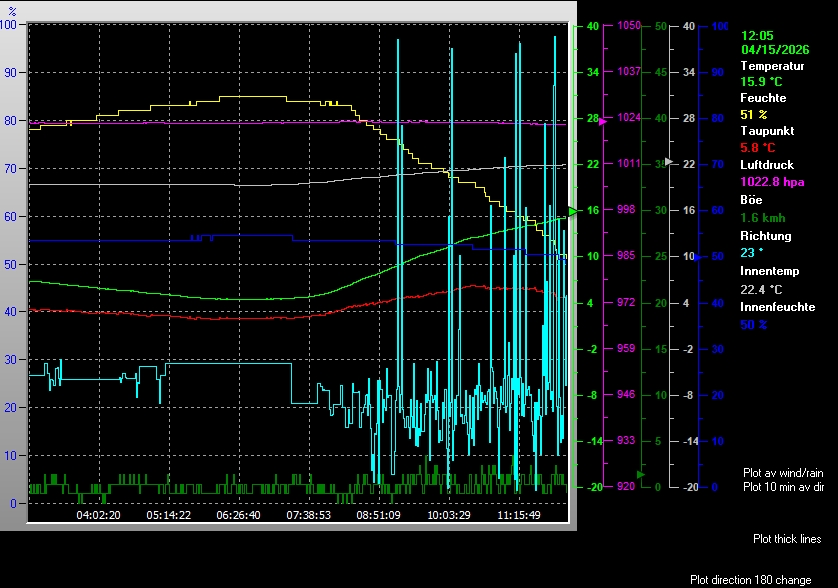This screenshot has width=838, height=588.
Task: Enable the Plot thick lines option
Action: [787, 539]
